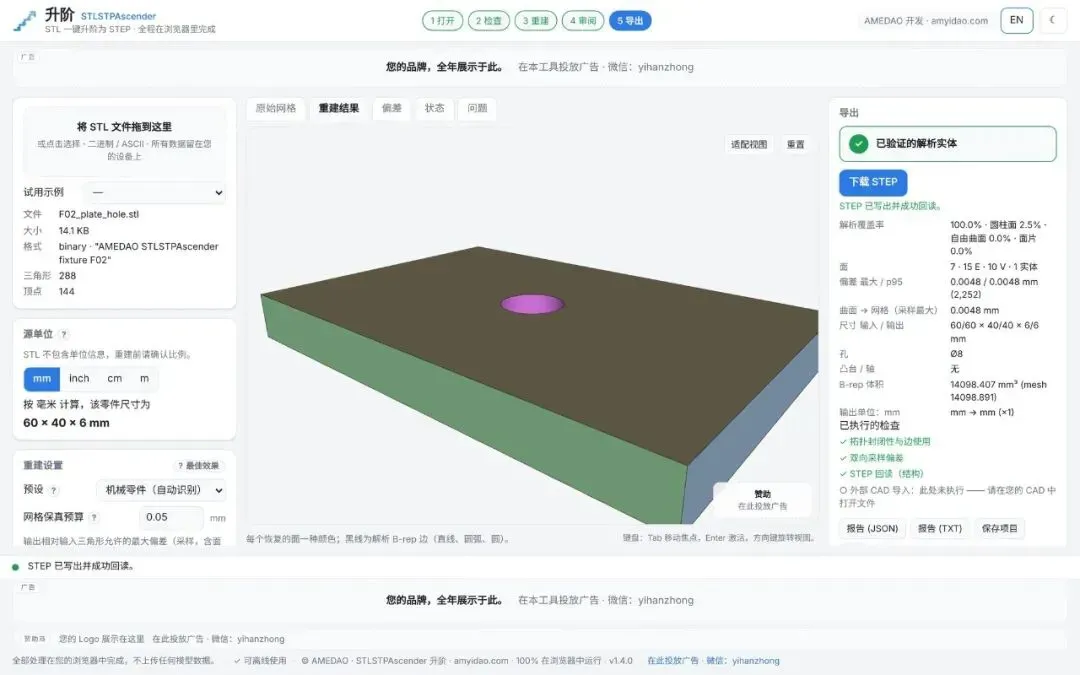Go to step 3 Rebuild
The height and width of the screenshot is (675, 1080).
pyautogui.click(x=535, y=21)
